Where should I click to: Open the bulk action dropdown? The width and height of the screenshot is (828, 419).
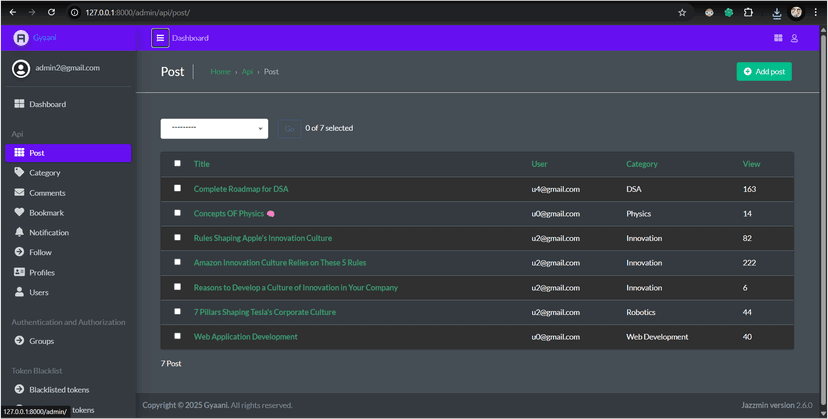[x=214, y=128]
